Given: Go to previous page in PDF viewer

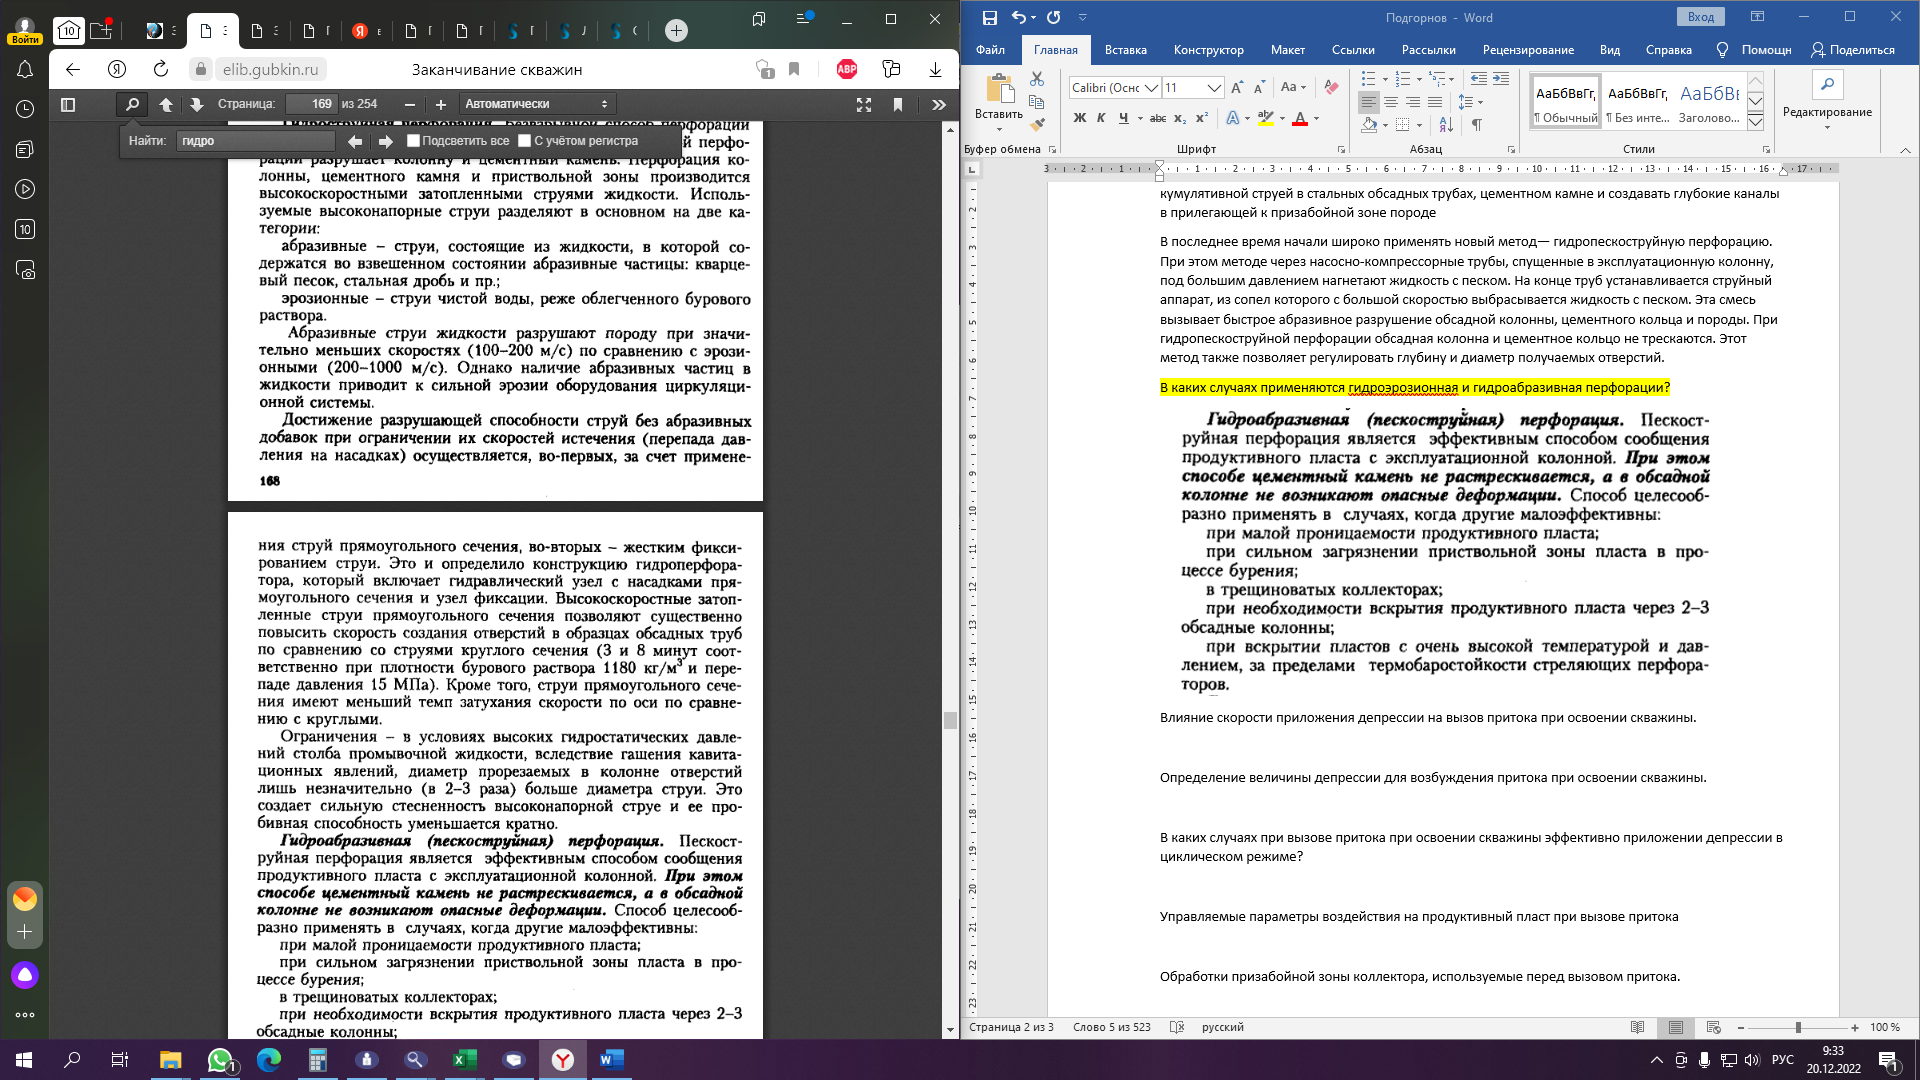Looking at the screenshot, I should point(166,104).
